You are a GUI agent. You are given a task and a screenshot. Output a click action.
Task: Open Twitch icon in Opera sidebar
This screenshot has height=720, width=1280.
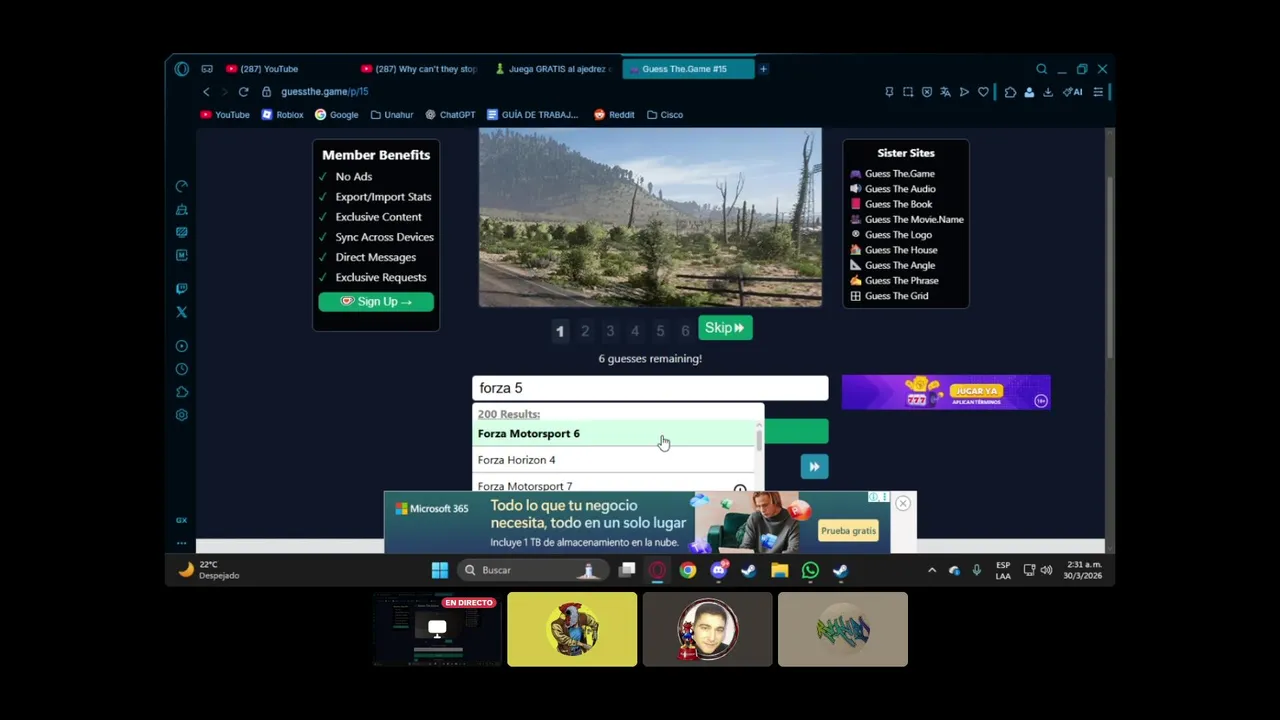pyautogui.click(x=181, y=289)
